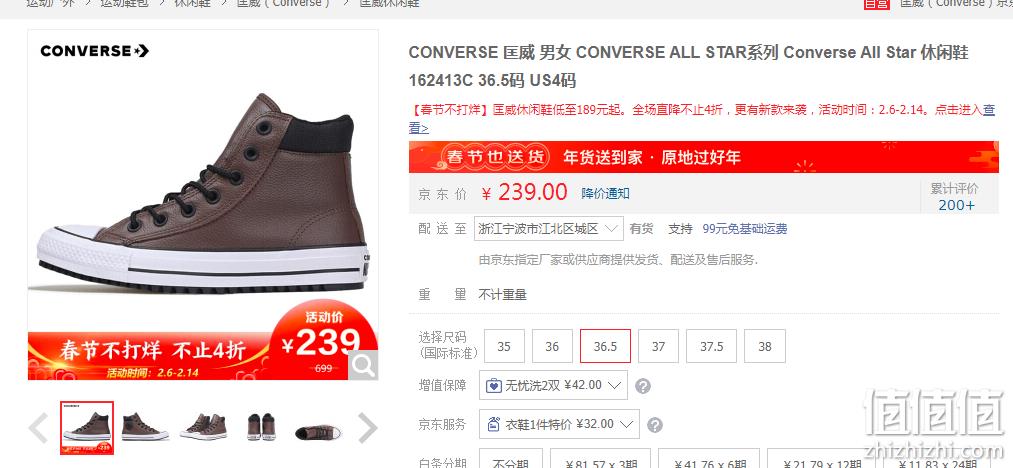
Task: Select size 38
Action: [765, 346]
